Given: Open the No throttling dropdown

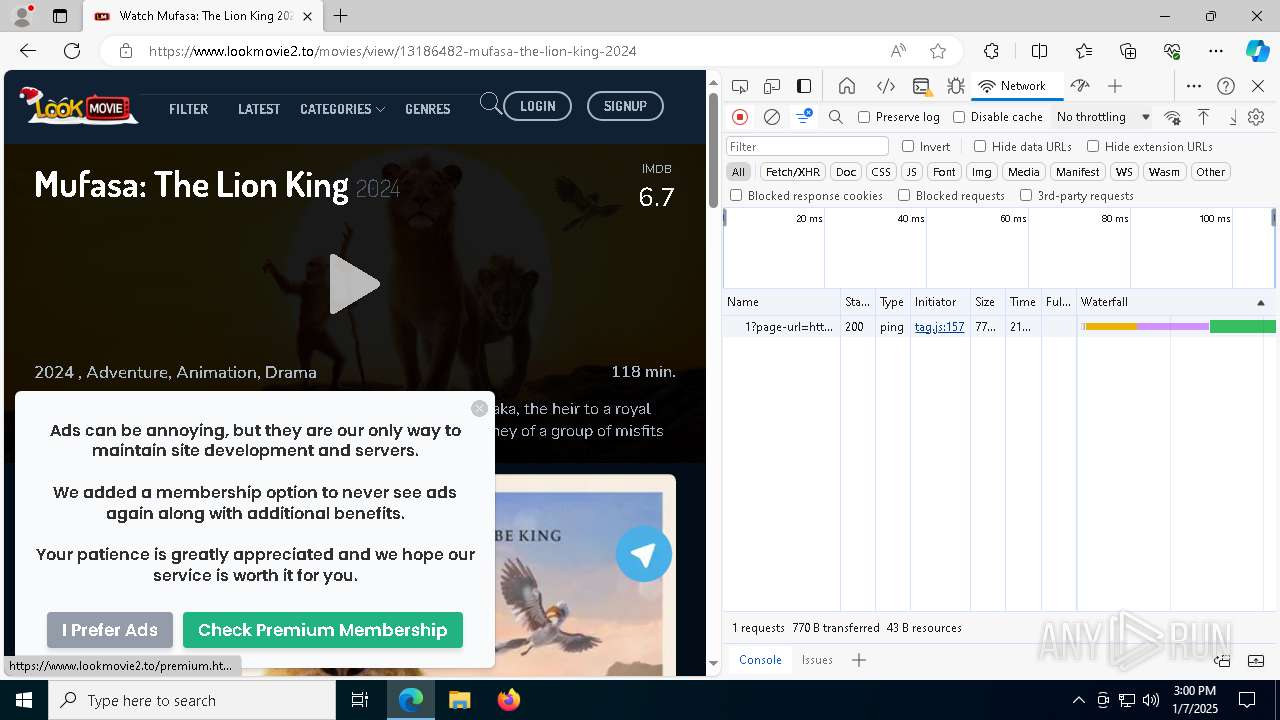Looking at the screenshot, I should pos(1102,117).
